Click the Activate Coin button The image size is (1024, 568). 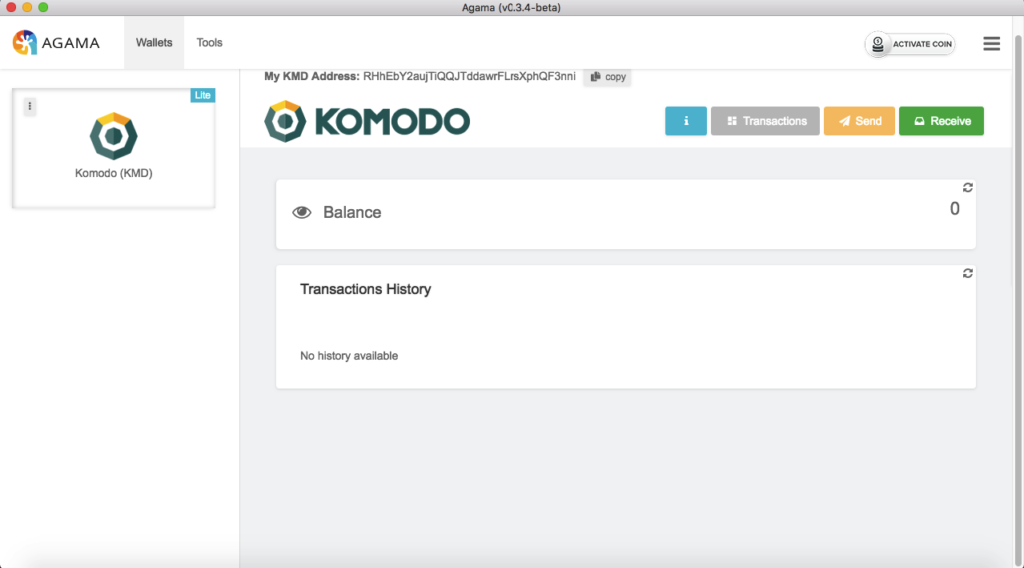[910, 44]
